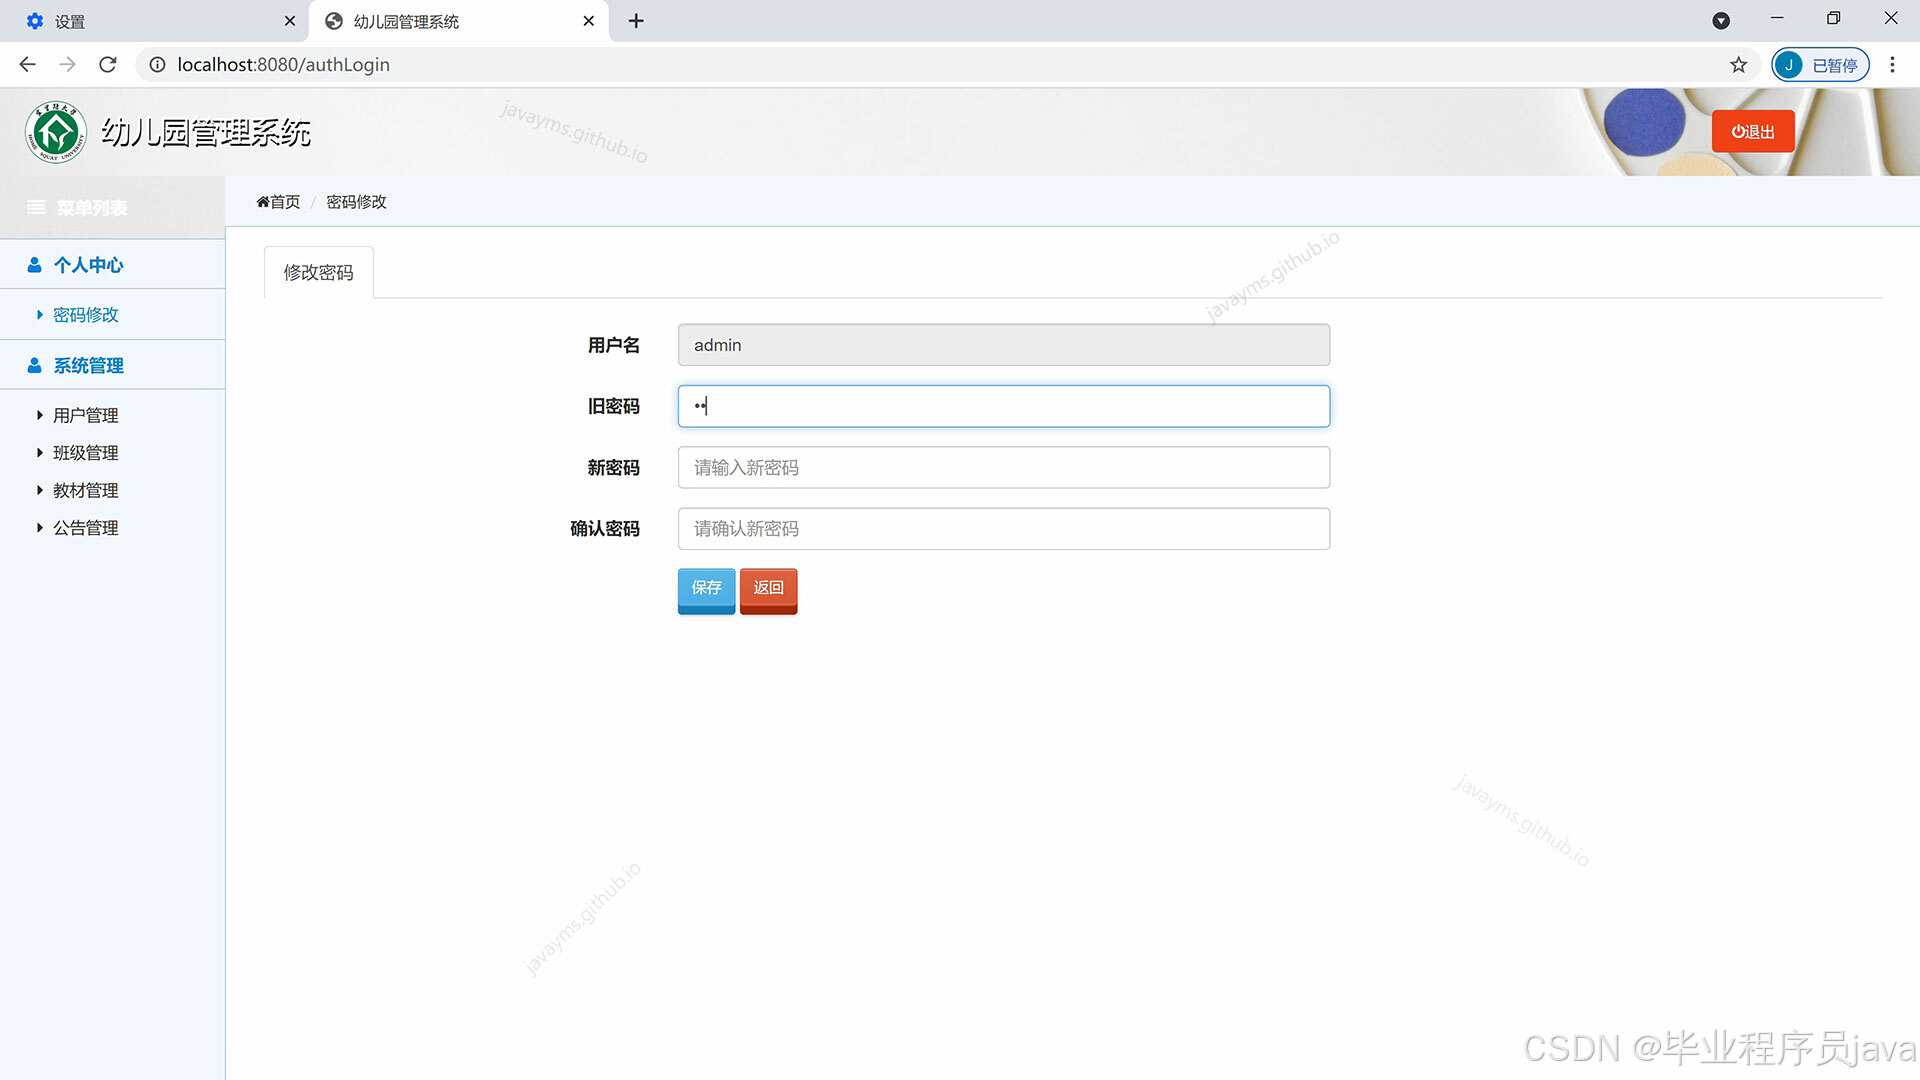Open 班级管理 in the sidebar
This screenshot has height=1080, width=1920.
point(86,453)
